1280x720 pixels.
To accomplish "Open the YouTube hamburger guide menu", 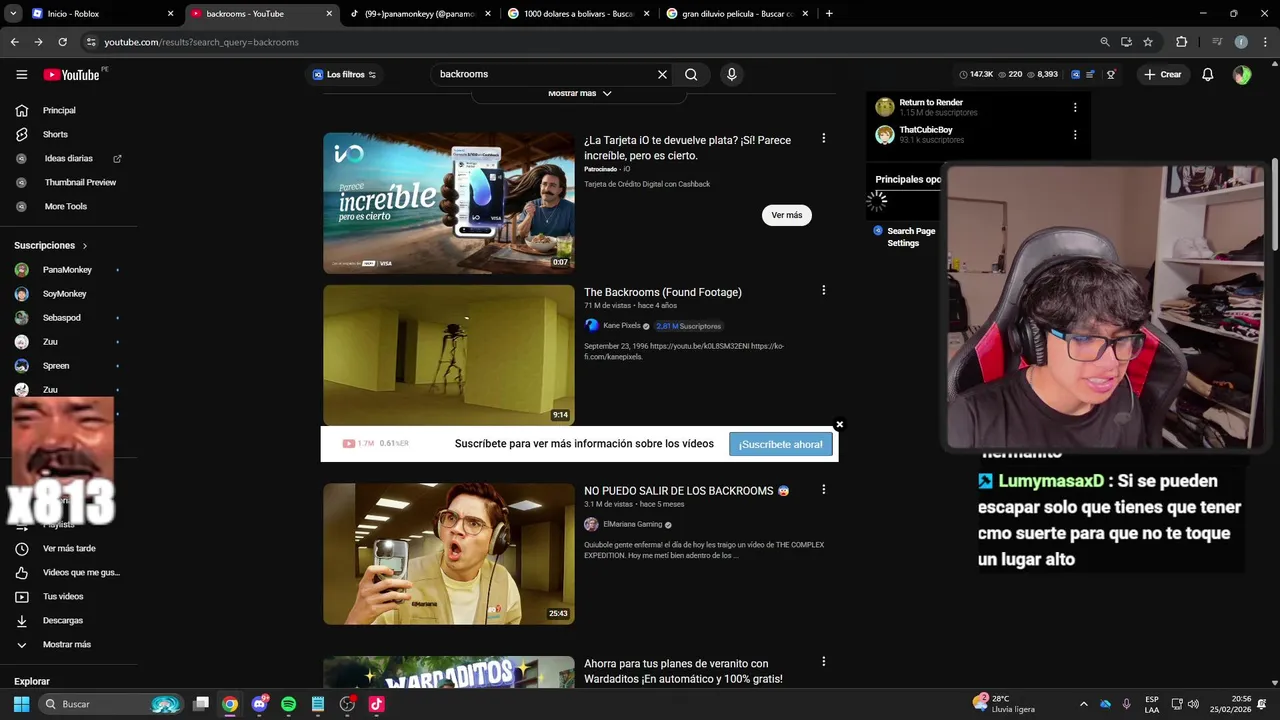I will (x=21, y=74).
